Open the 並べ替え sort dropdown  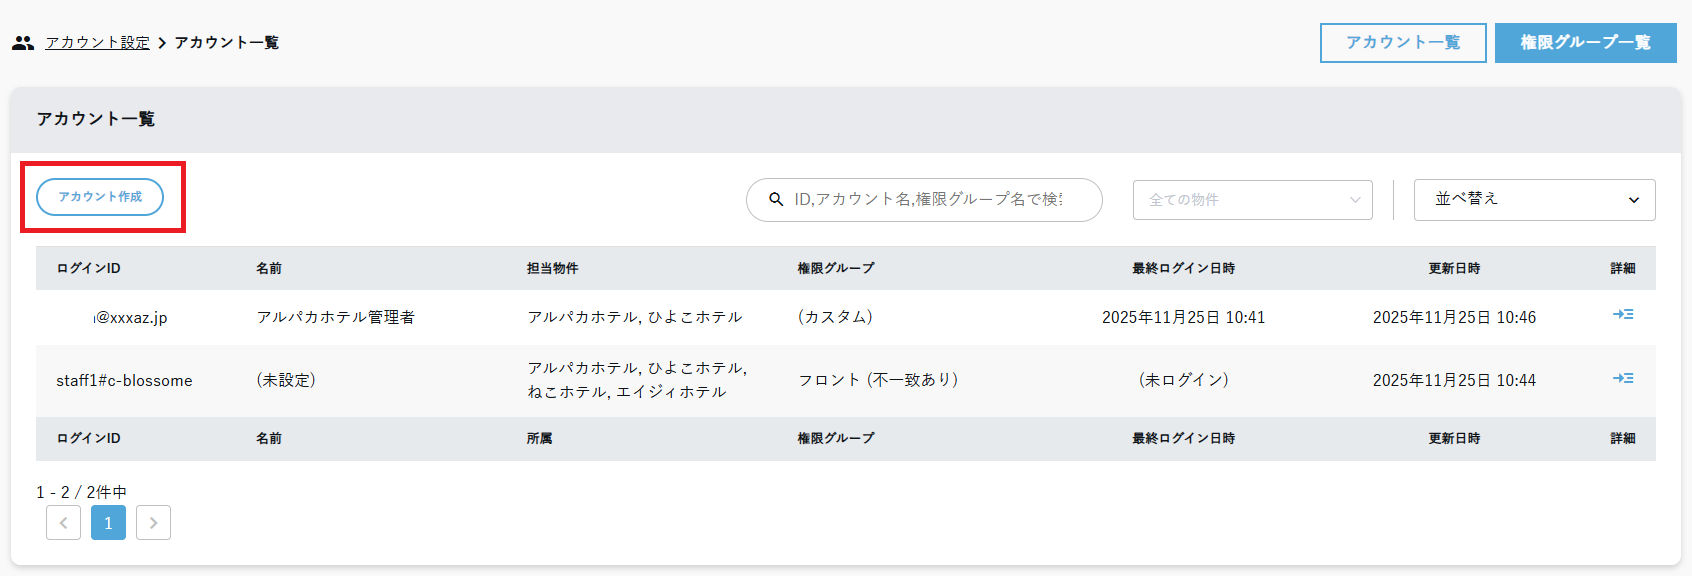pyautogui.click(x=1534, y=200)
